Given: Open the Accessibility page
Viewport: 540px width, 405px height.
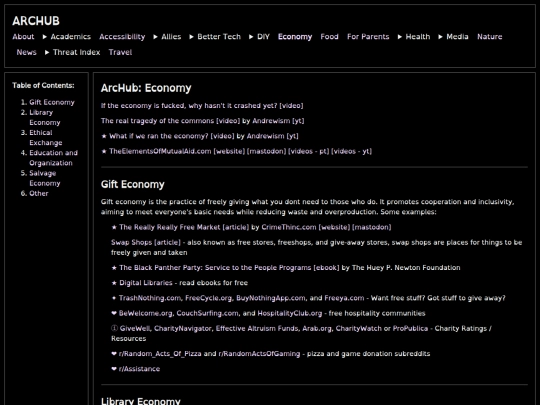Looking at the screenshot, I should (122, 37).
